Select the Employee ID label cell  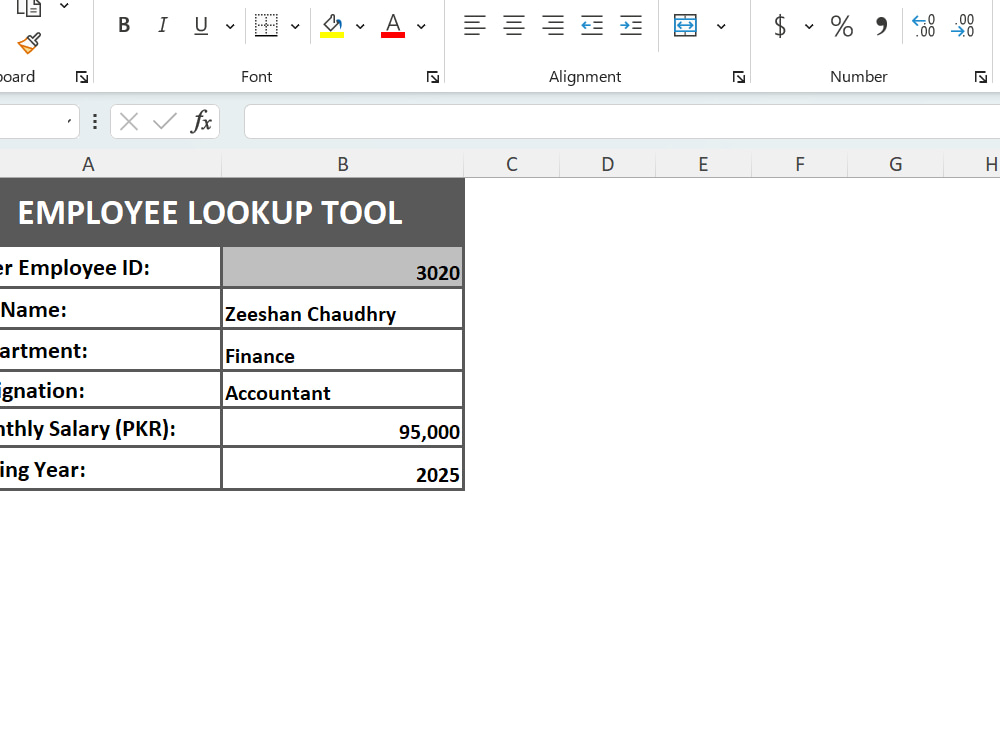click(110, 267)
